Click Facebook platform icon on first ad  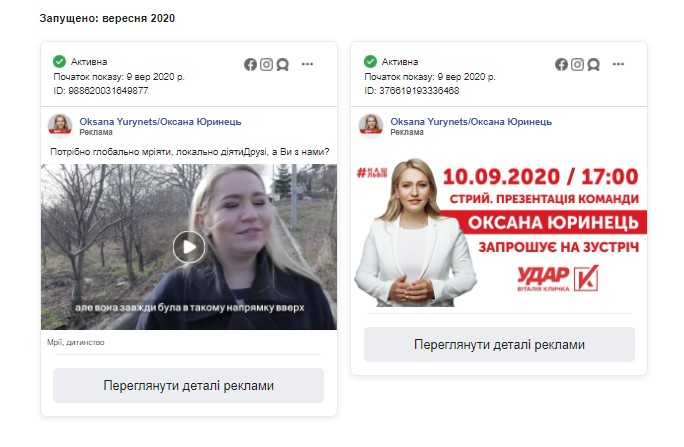(250, 65)
